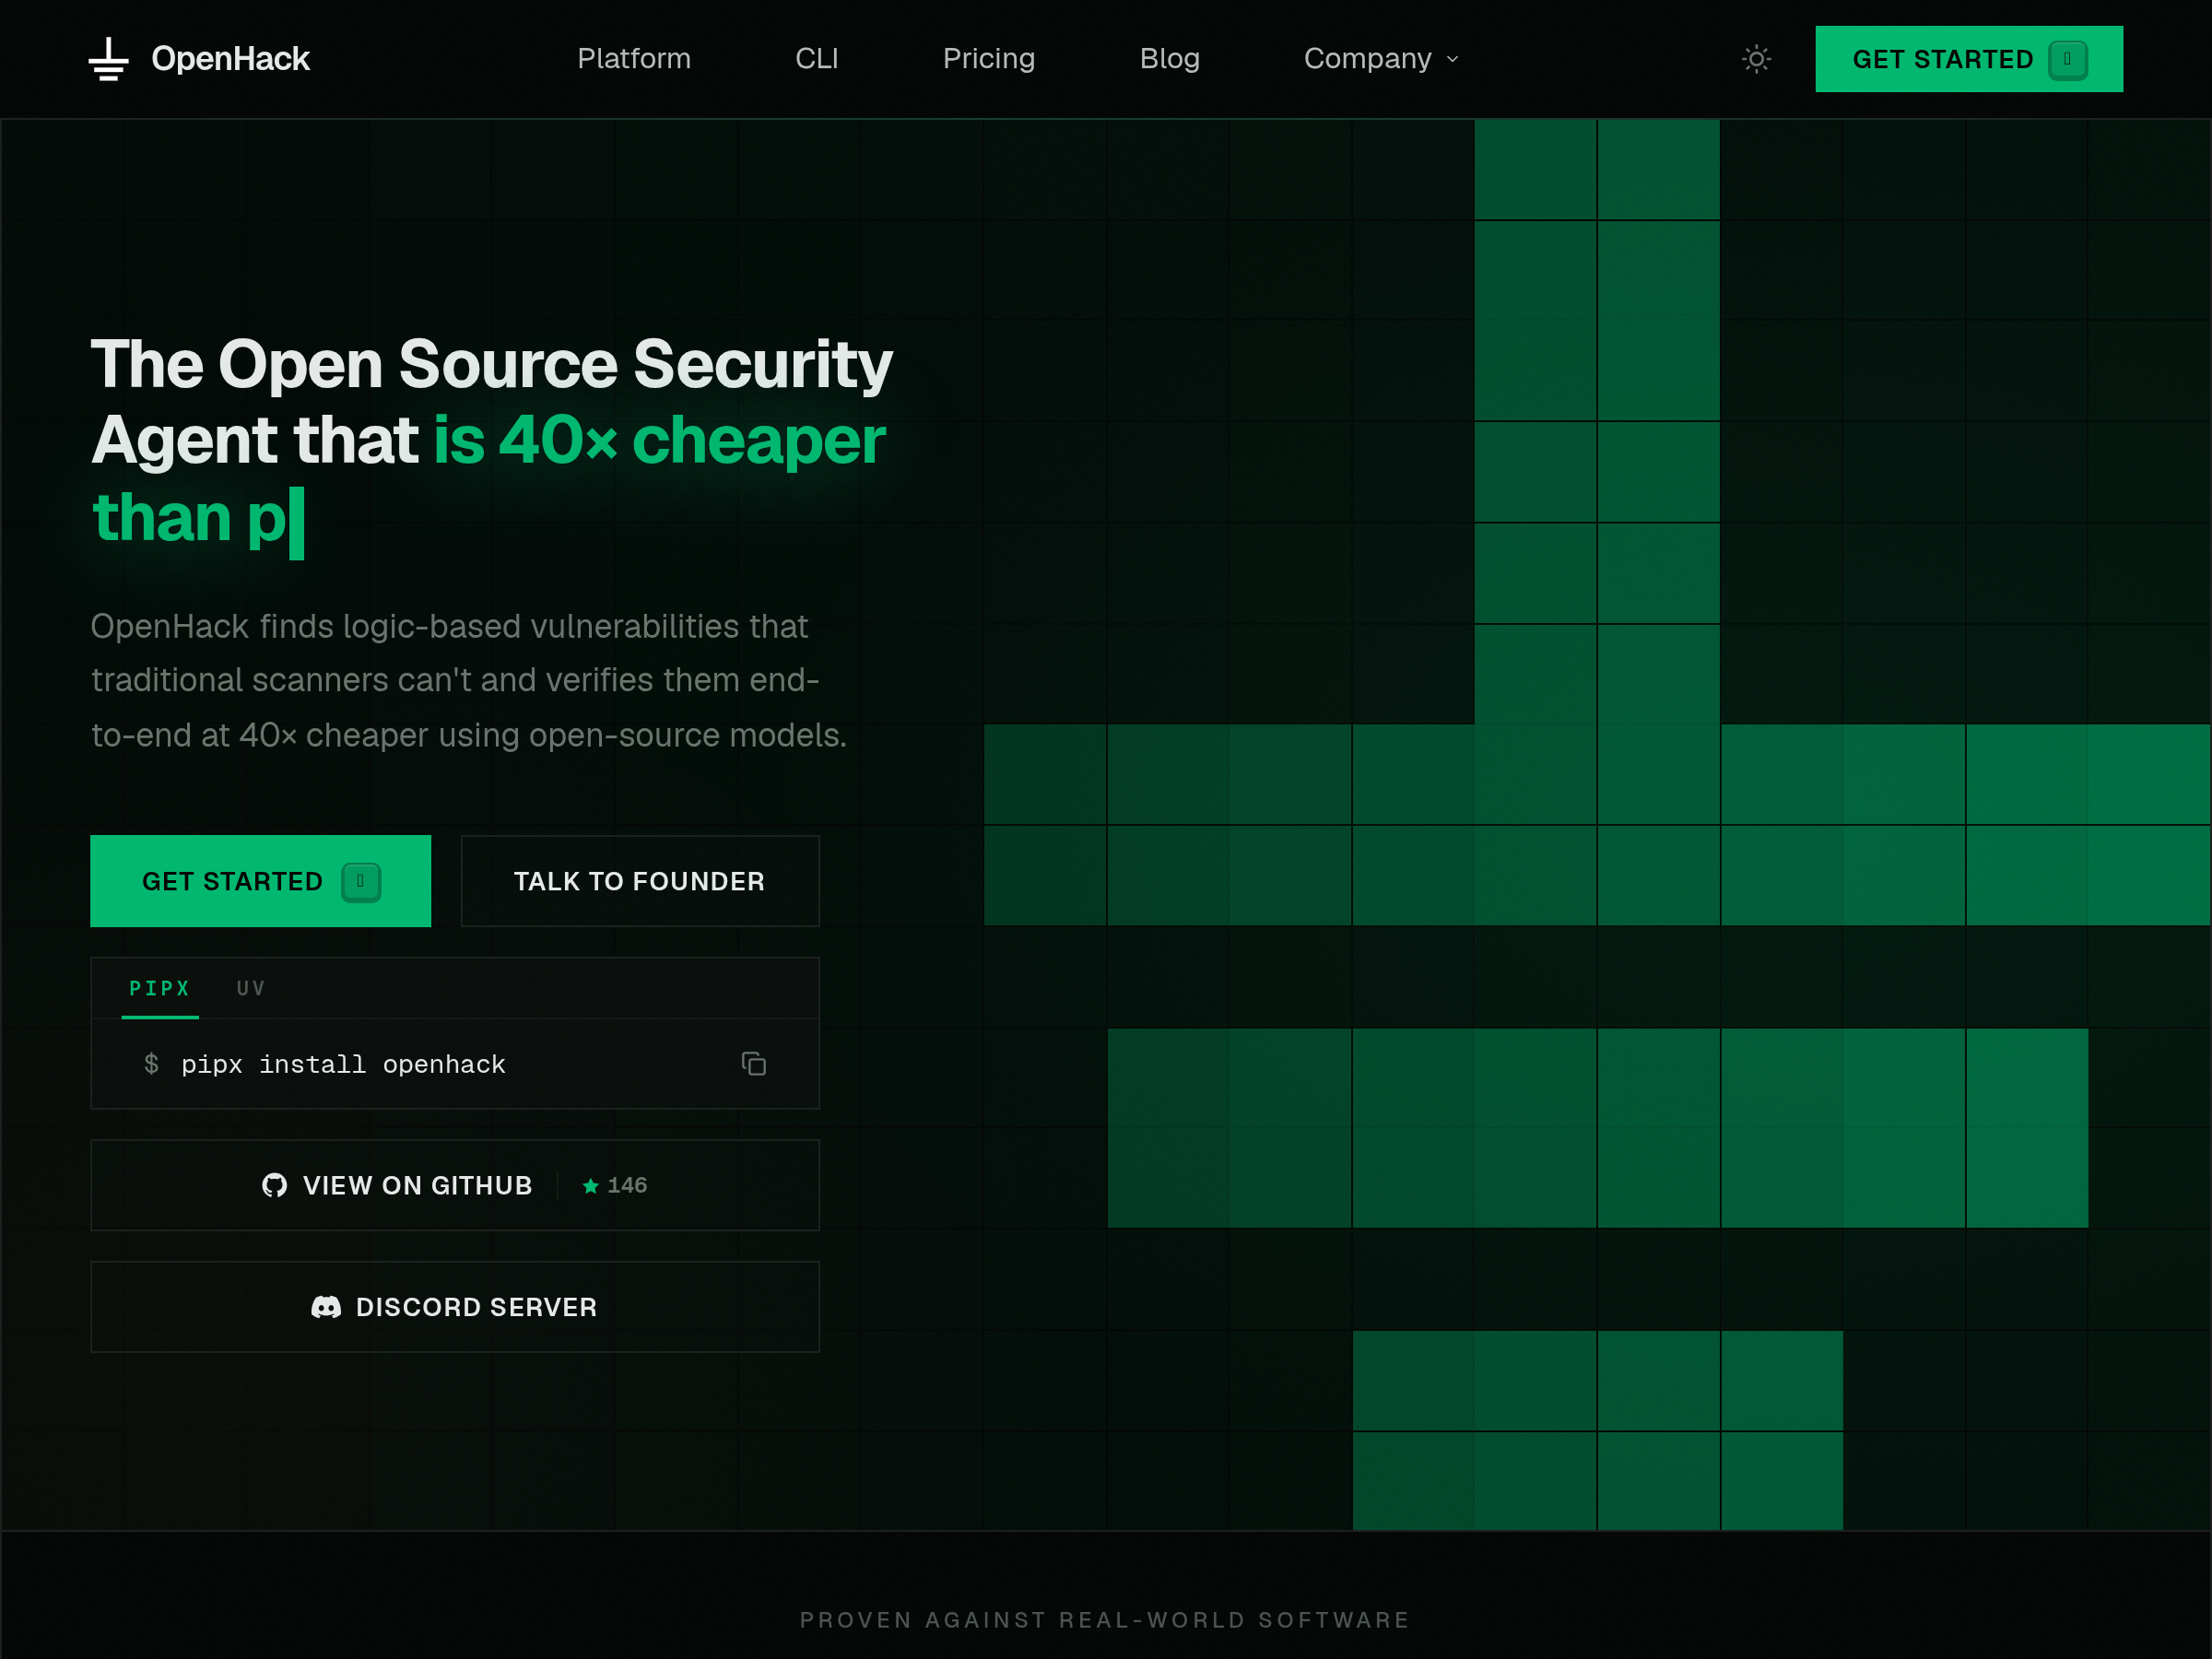This screenshot has width=2212, height=1659.
Task: Click the key badge in hero Get Started
Action: tap(361, 881)
